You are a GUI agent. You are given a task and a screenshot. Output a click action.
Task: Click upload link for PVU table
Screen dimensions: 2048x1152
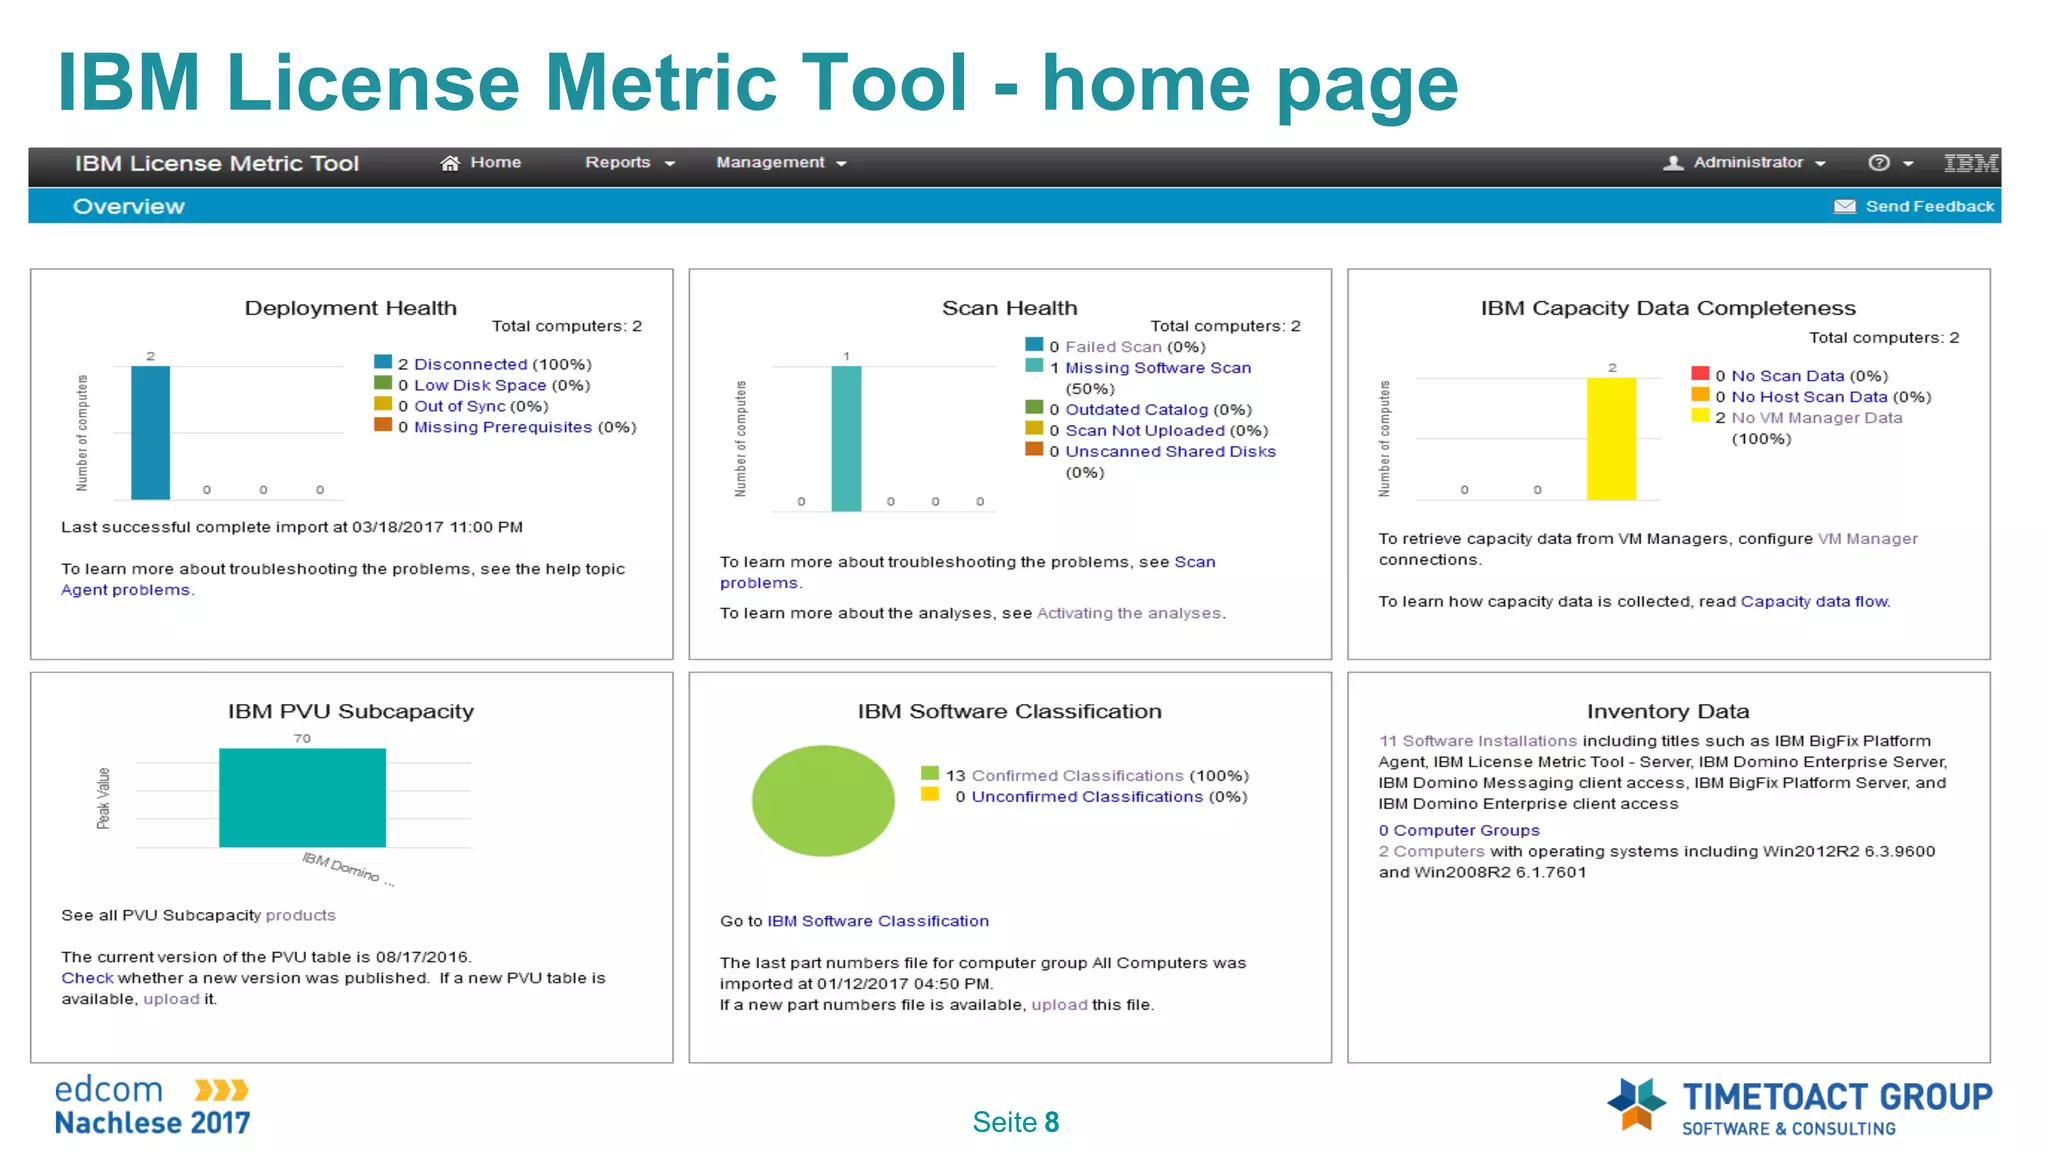(x=171, y=999)
